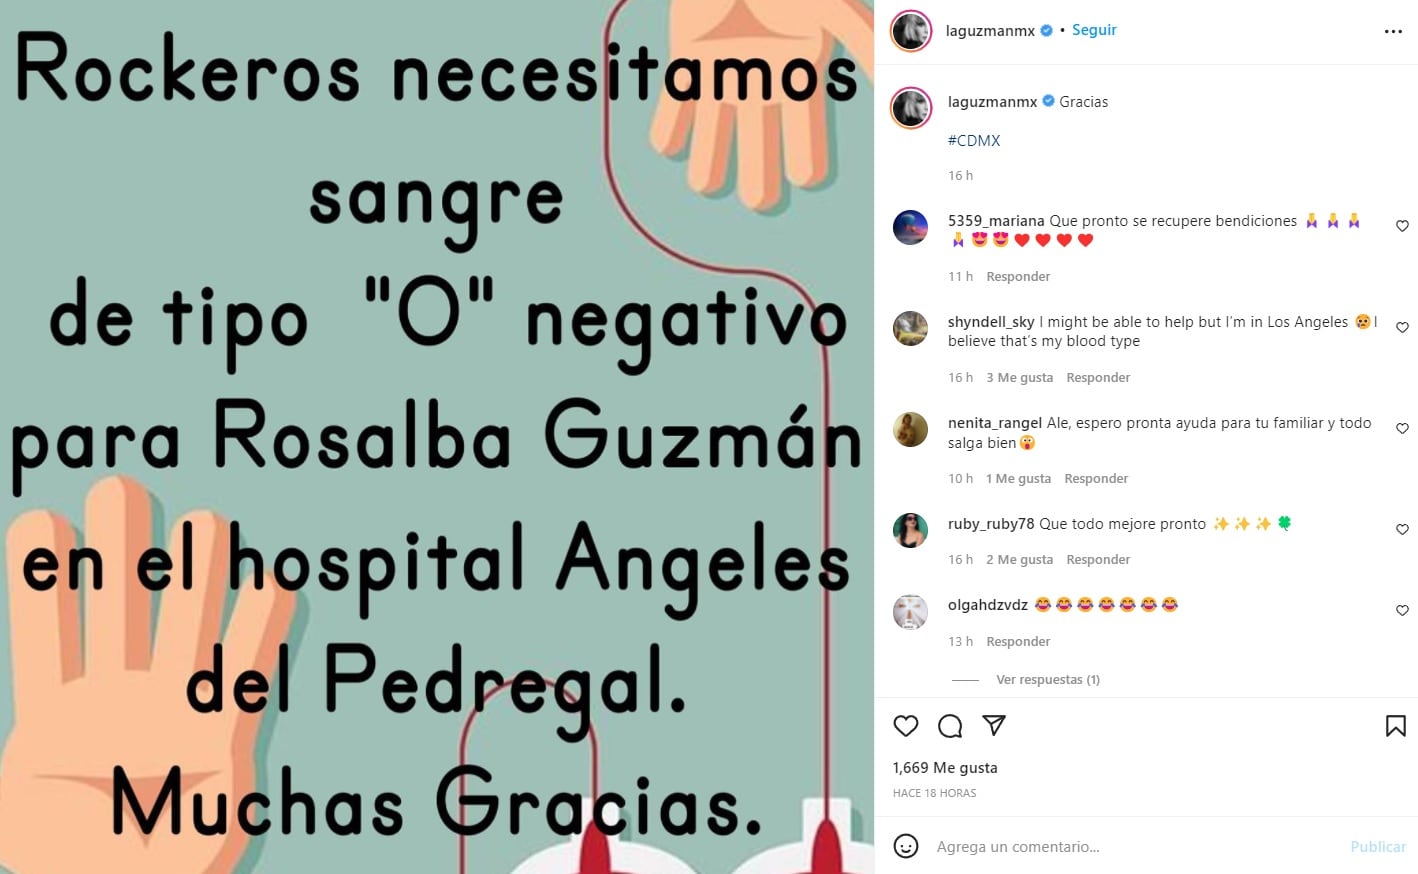This screenshot has height=874, width=1418.
Task: Reply to shyndell_sky's comment
Action: coord(1098,378)
